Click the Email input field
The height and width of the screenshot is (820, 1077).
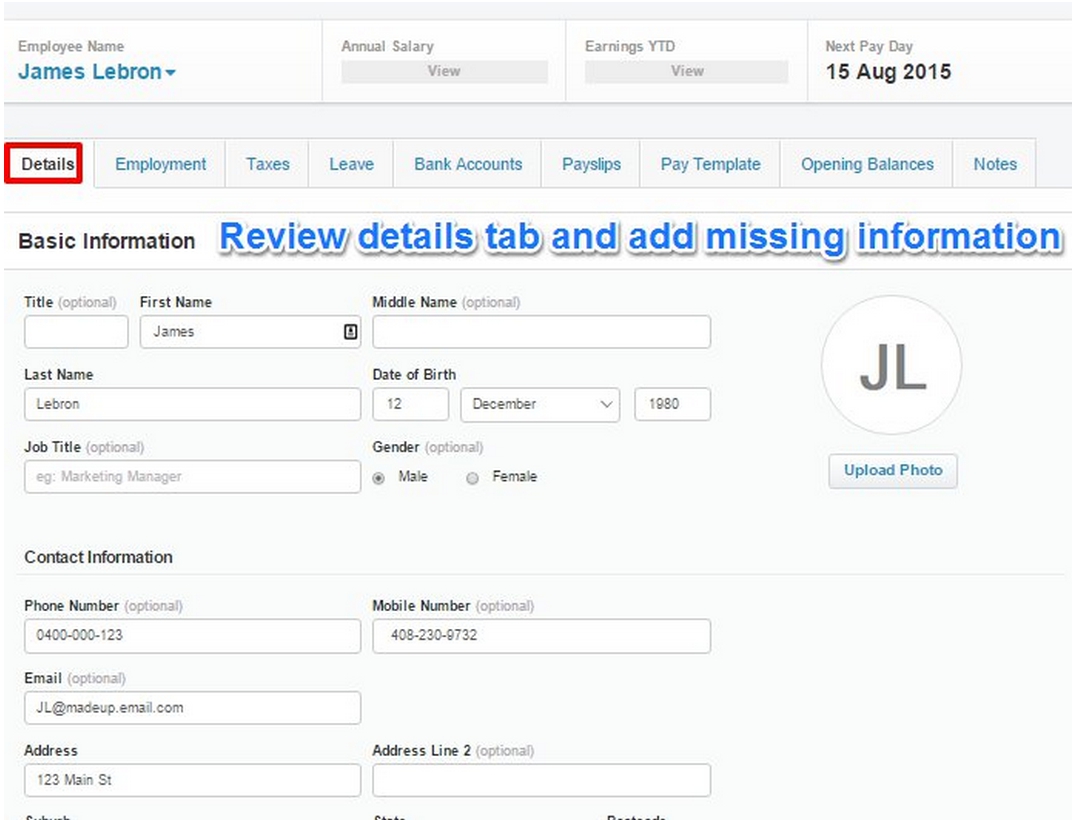click(x=192, y=708)
